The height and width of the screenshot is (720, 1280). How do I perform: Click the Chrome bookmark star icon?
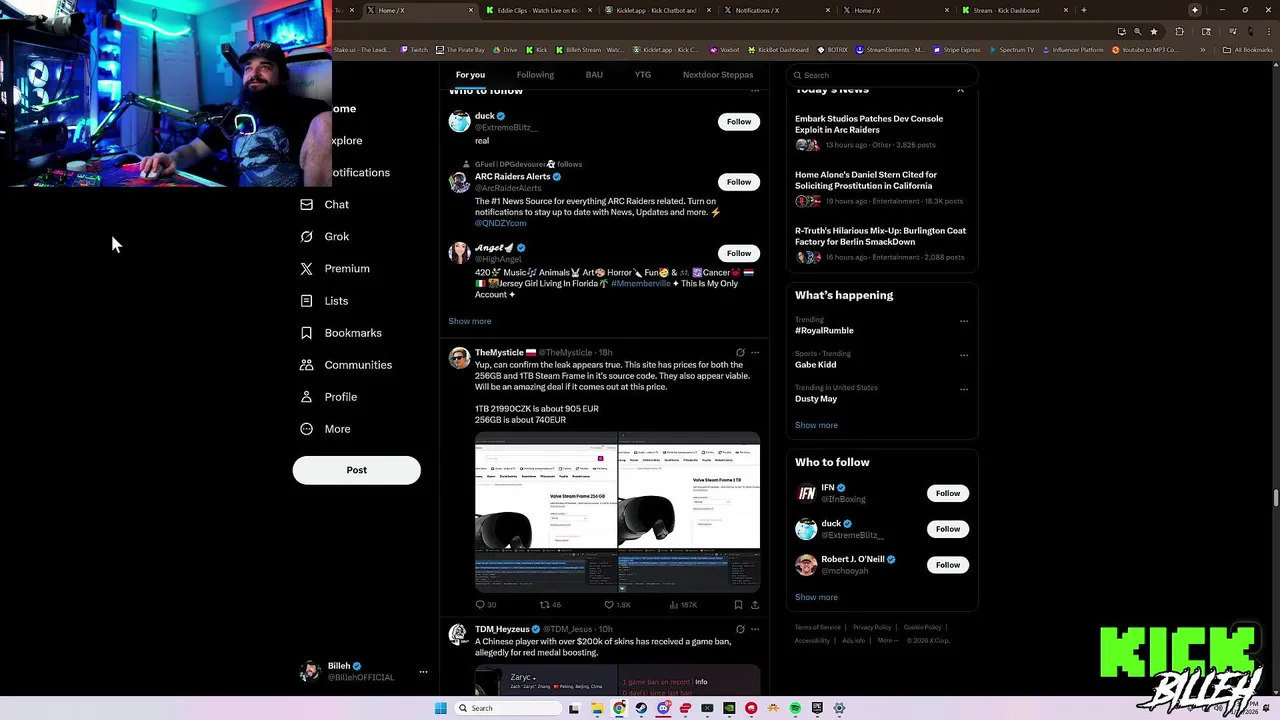tap(1154, 31)
